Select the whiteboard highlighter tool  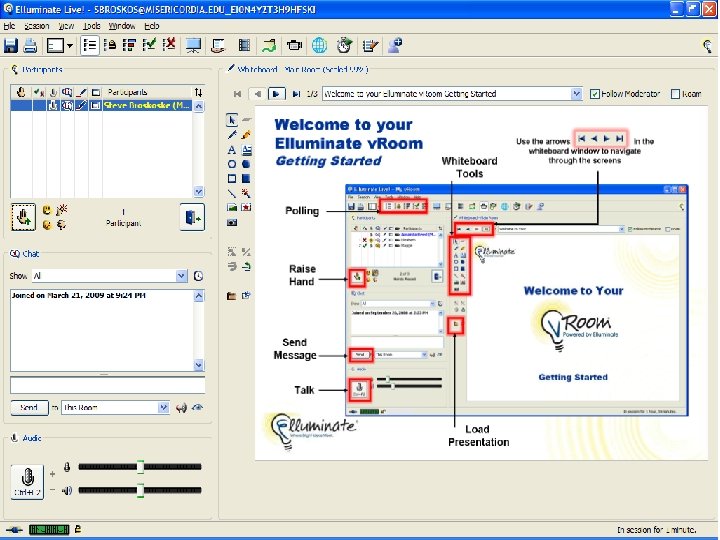tap(247, 135)
